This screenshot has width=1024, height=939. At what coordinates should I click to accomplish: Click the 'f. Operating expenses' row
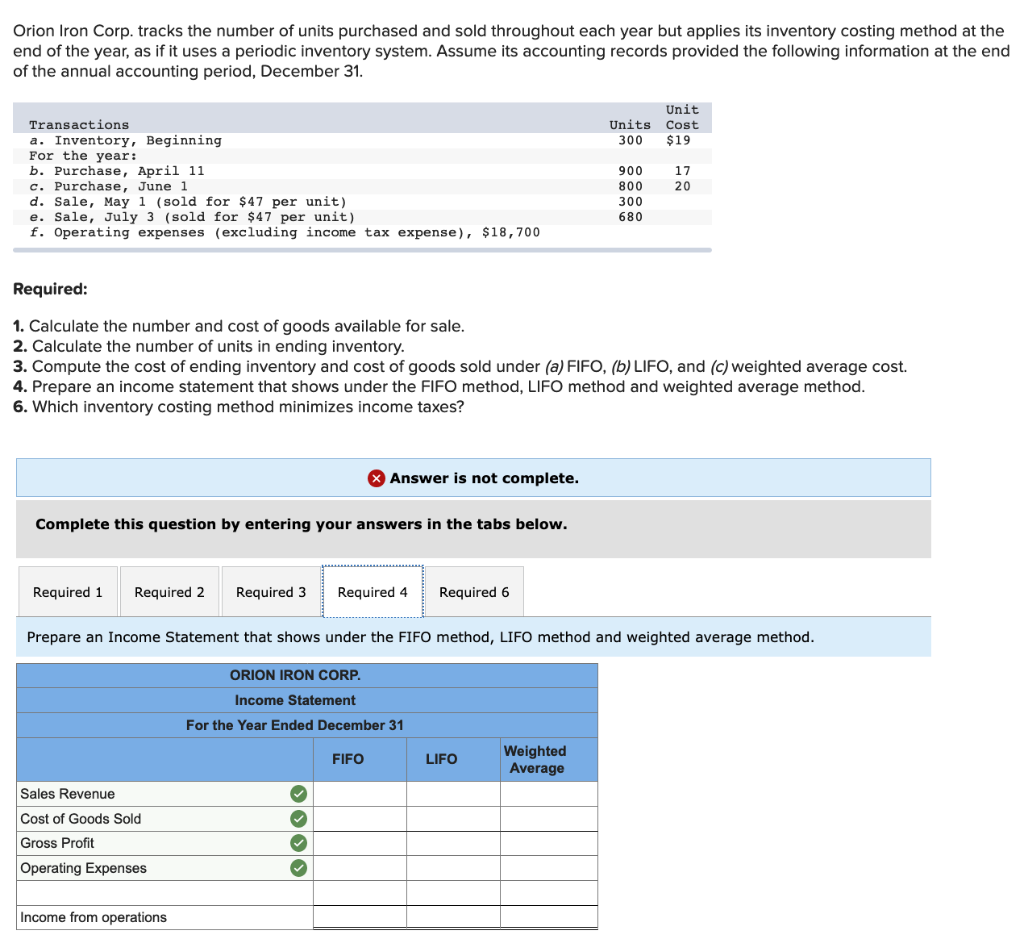coord(362,232)
